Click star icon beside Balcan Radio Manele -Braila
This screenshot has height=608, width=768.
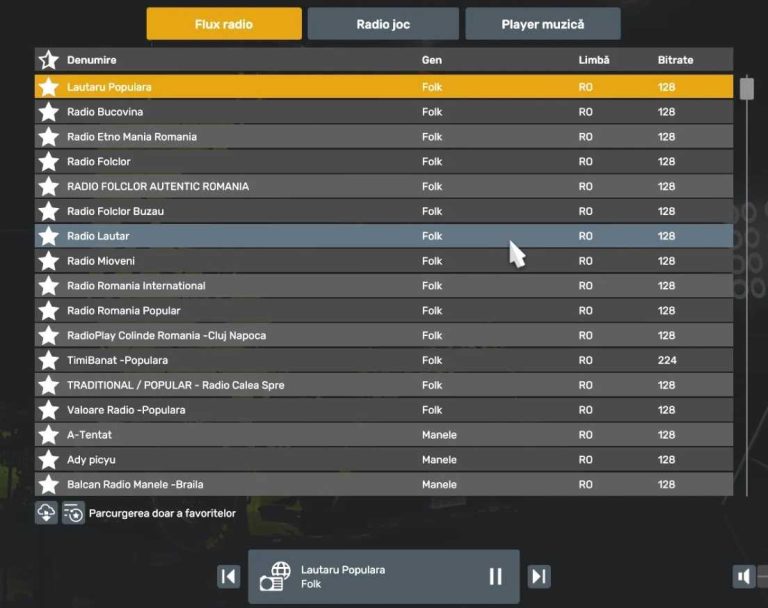pos(49,485)
